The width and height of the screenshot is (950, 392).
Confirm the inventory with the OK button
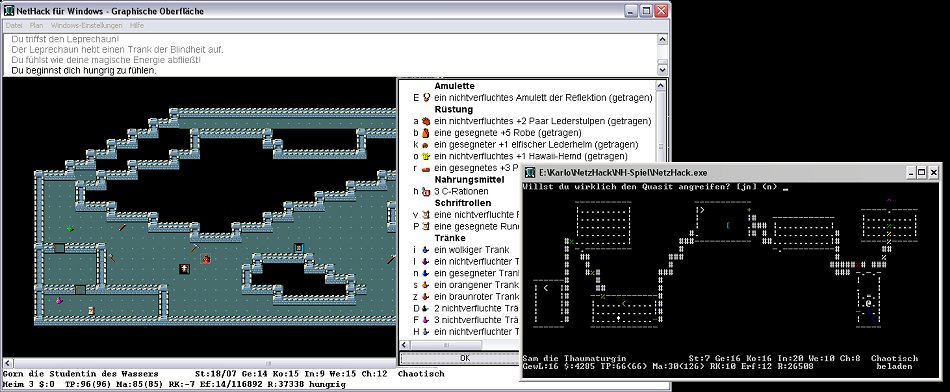465,358
